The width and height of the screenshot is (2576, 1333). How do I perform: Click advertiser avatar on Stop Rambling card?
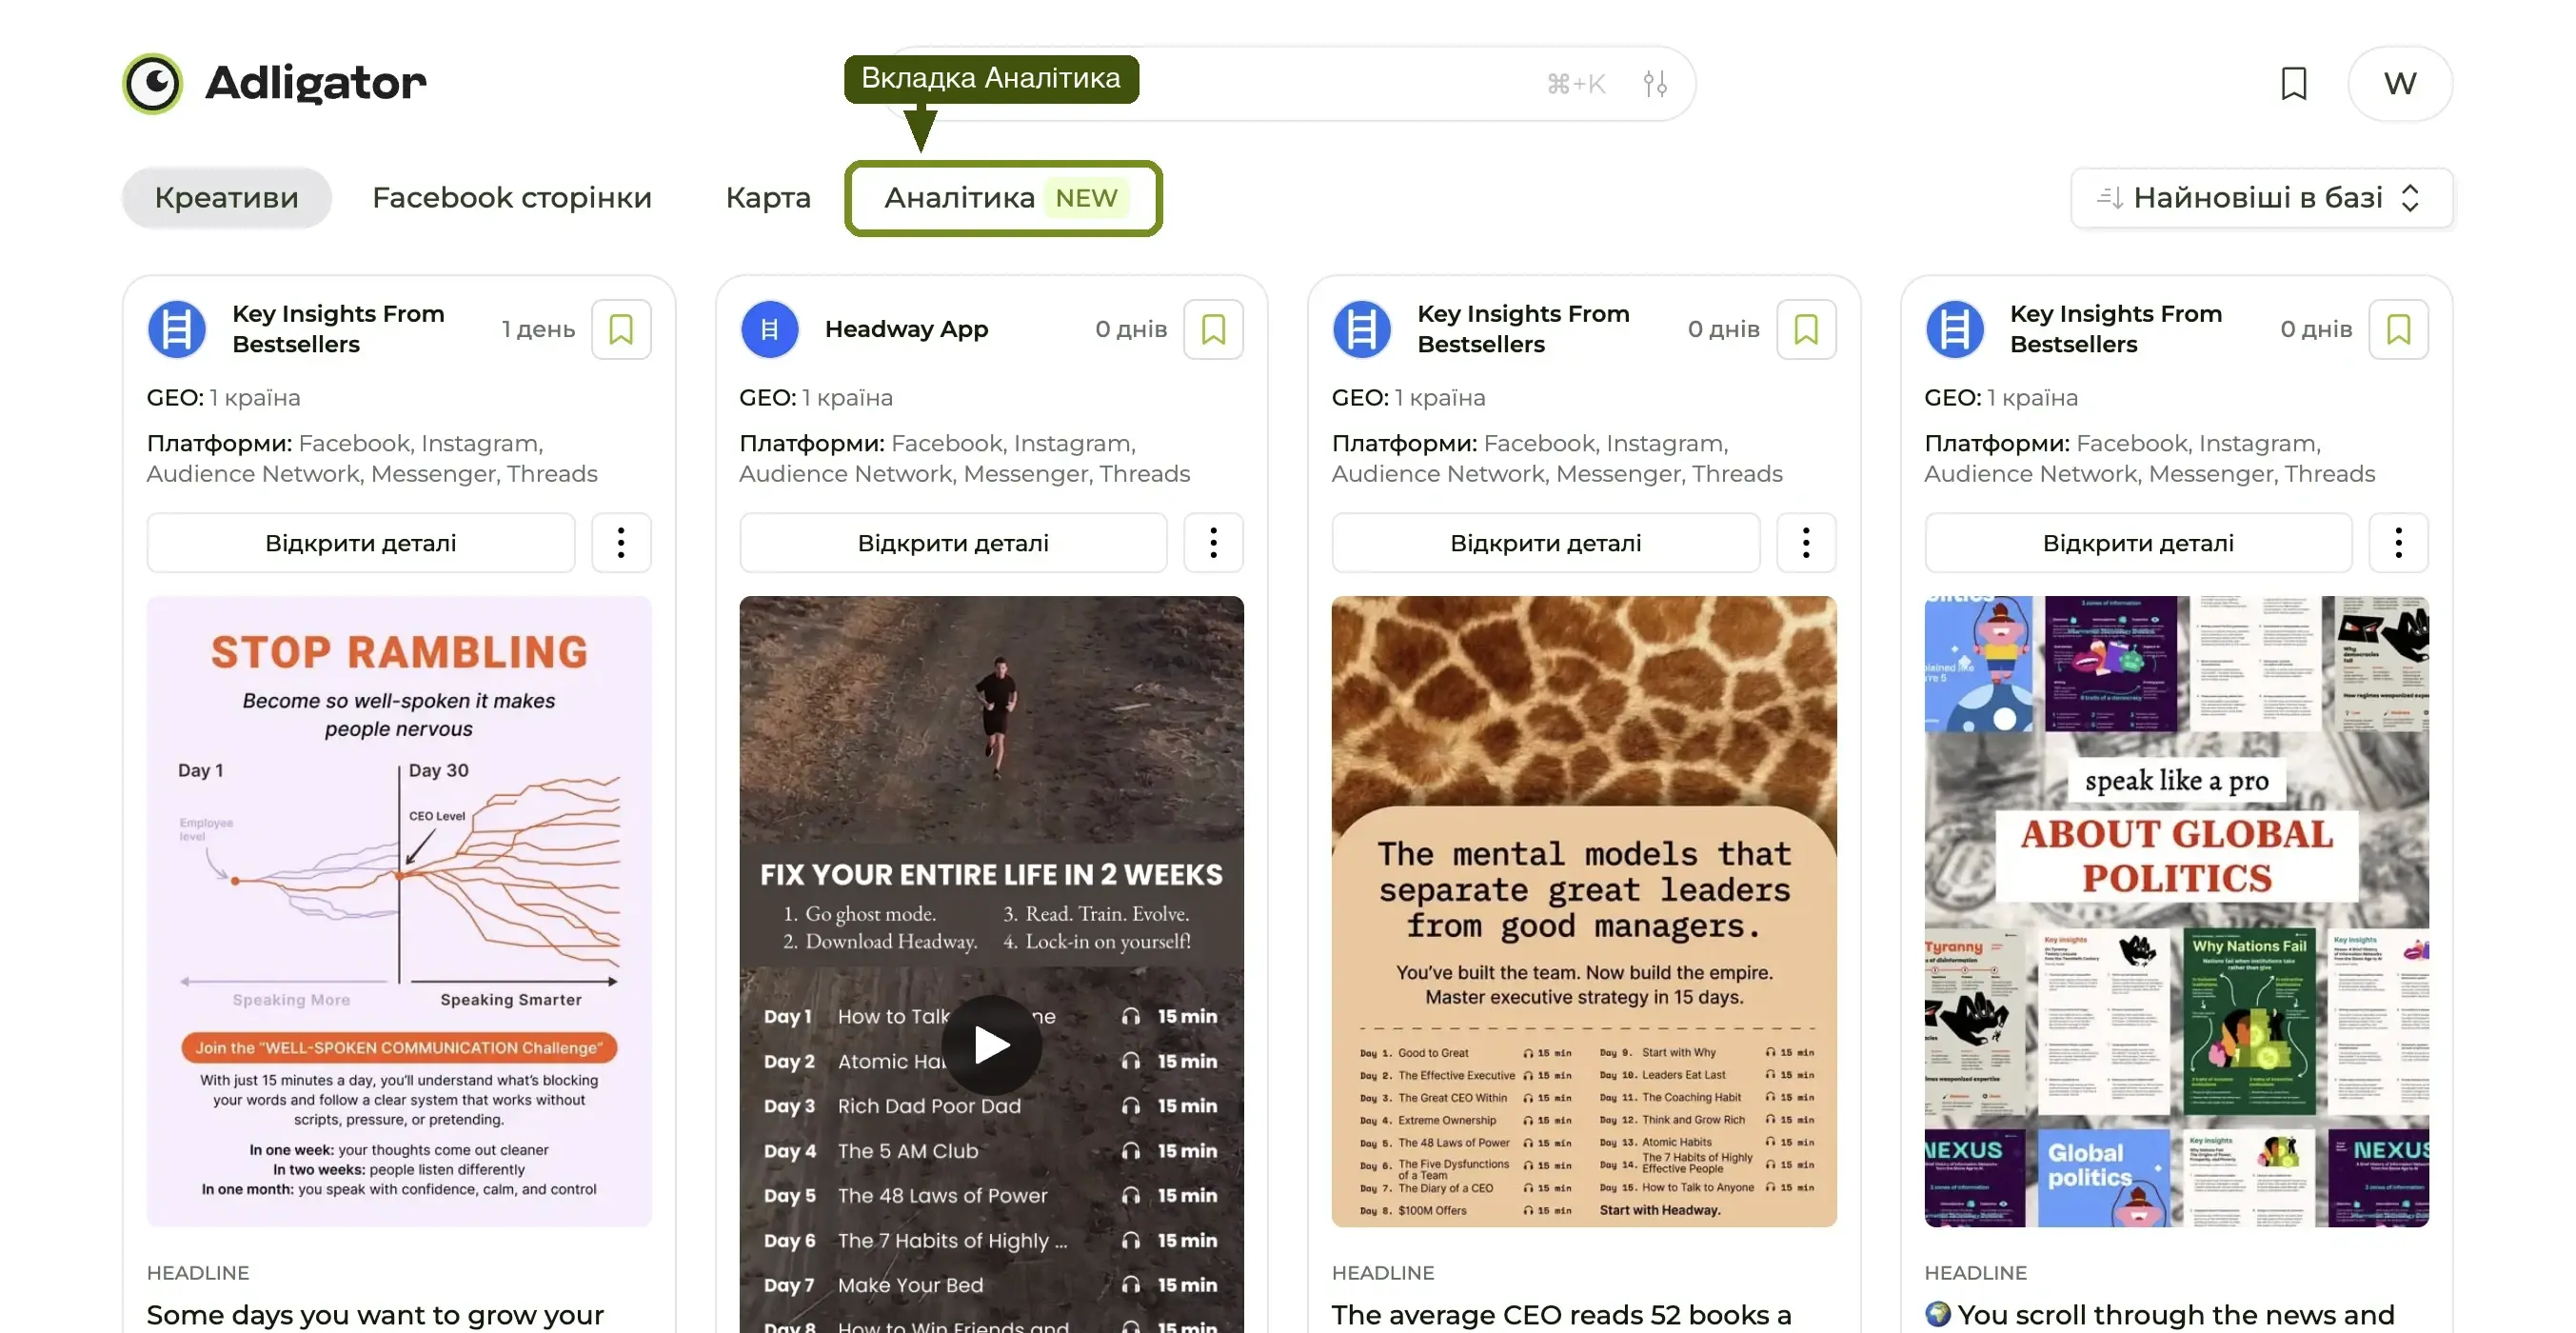(x=177, y=329)
